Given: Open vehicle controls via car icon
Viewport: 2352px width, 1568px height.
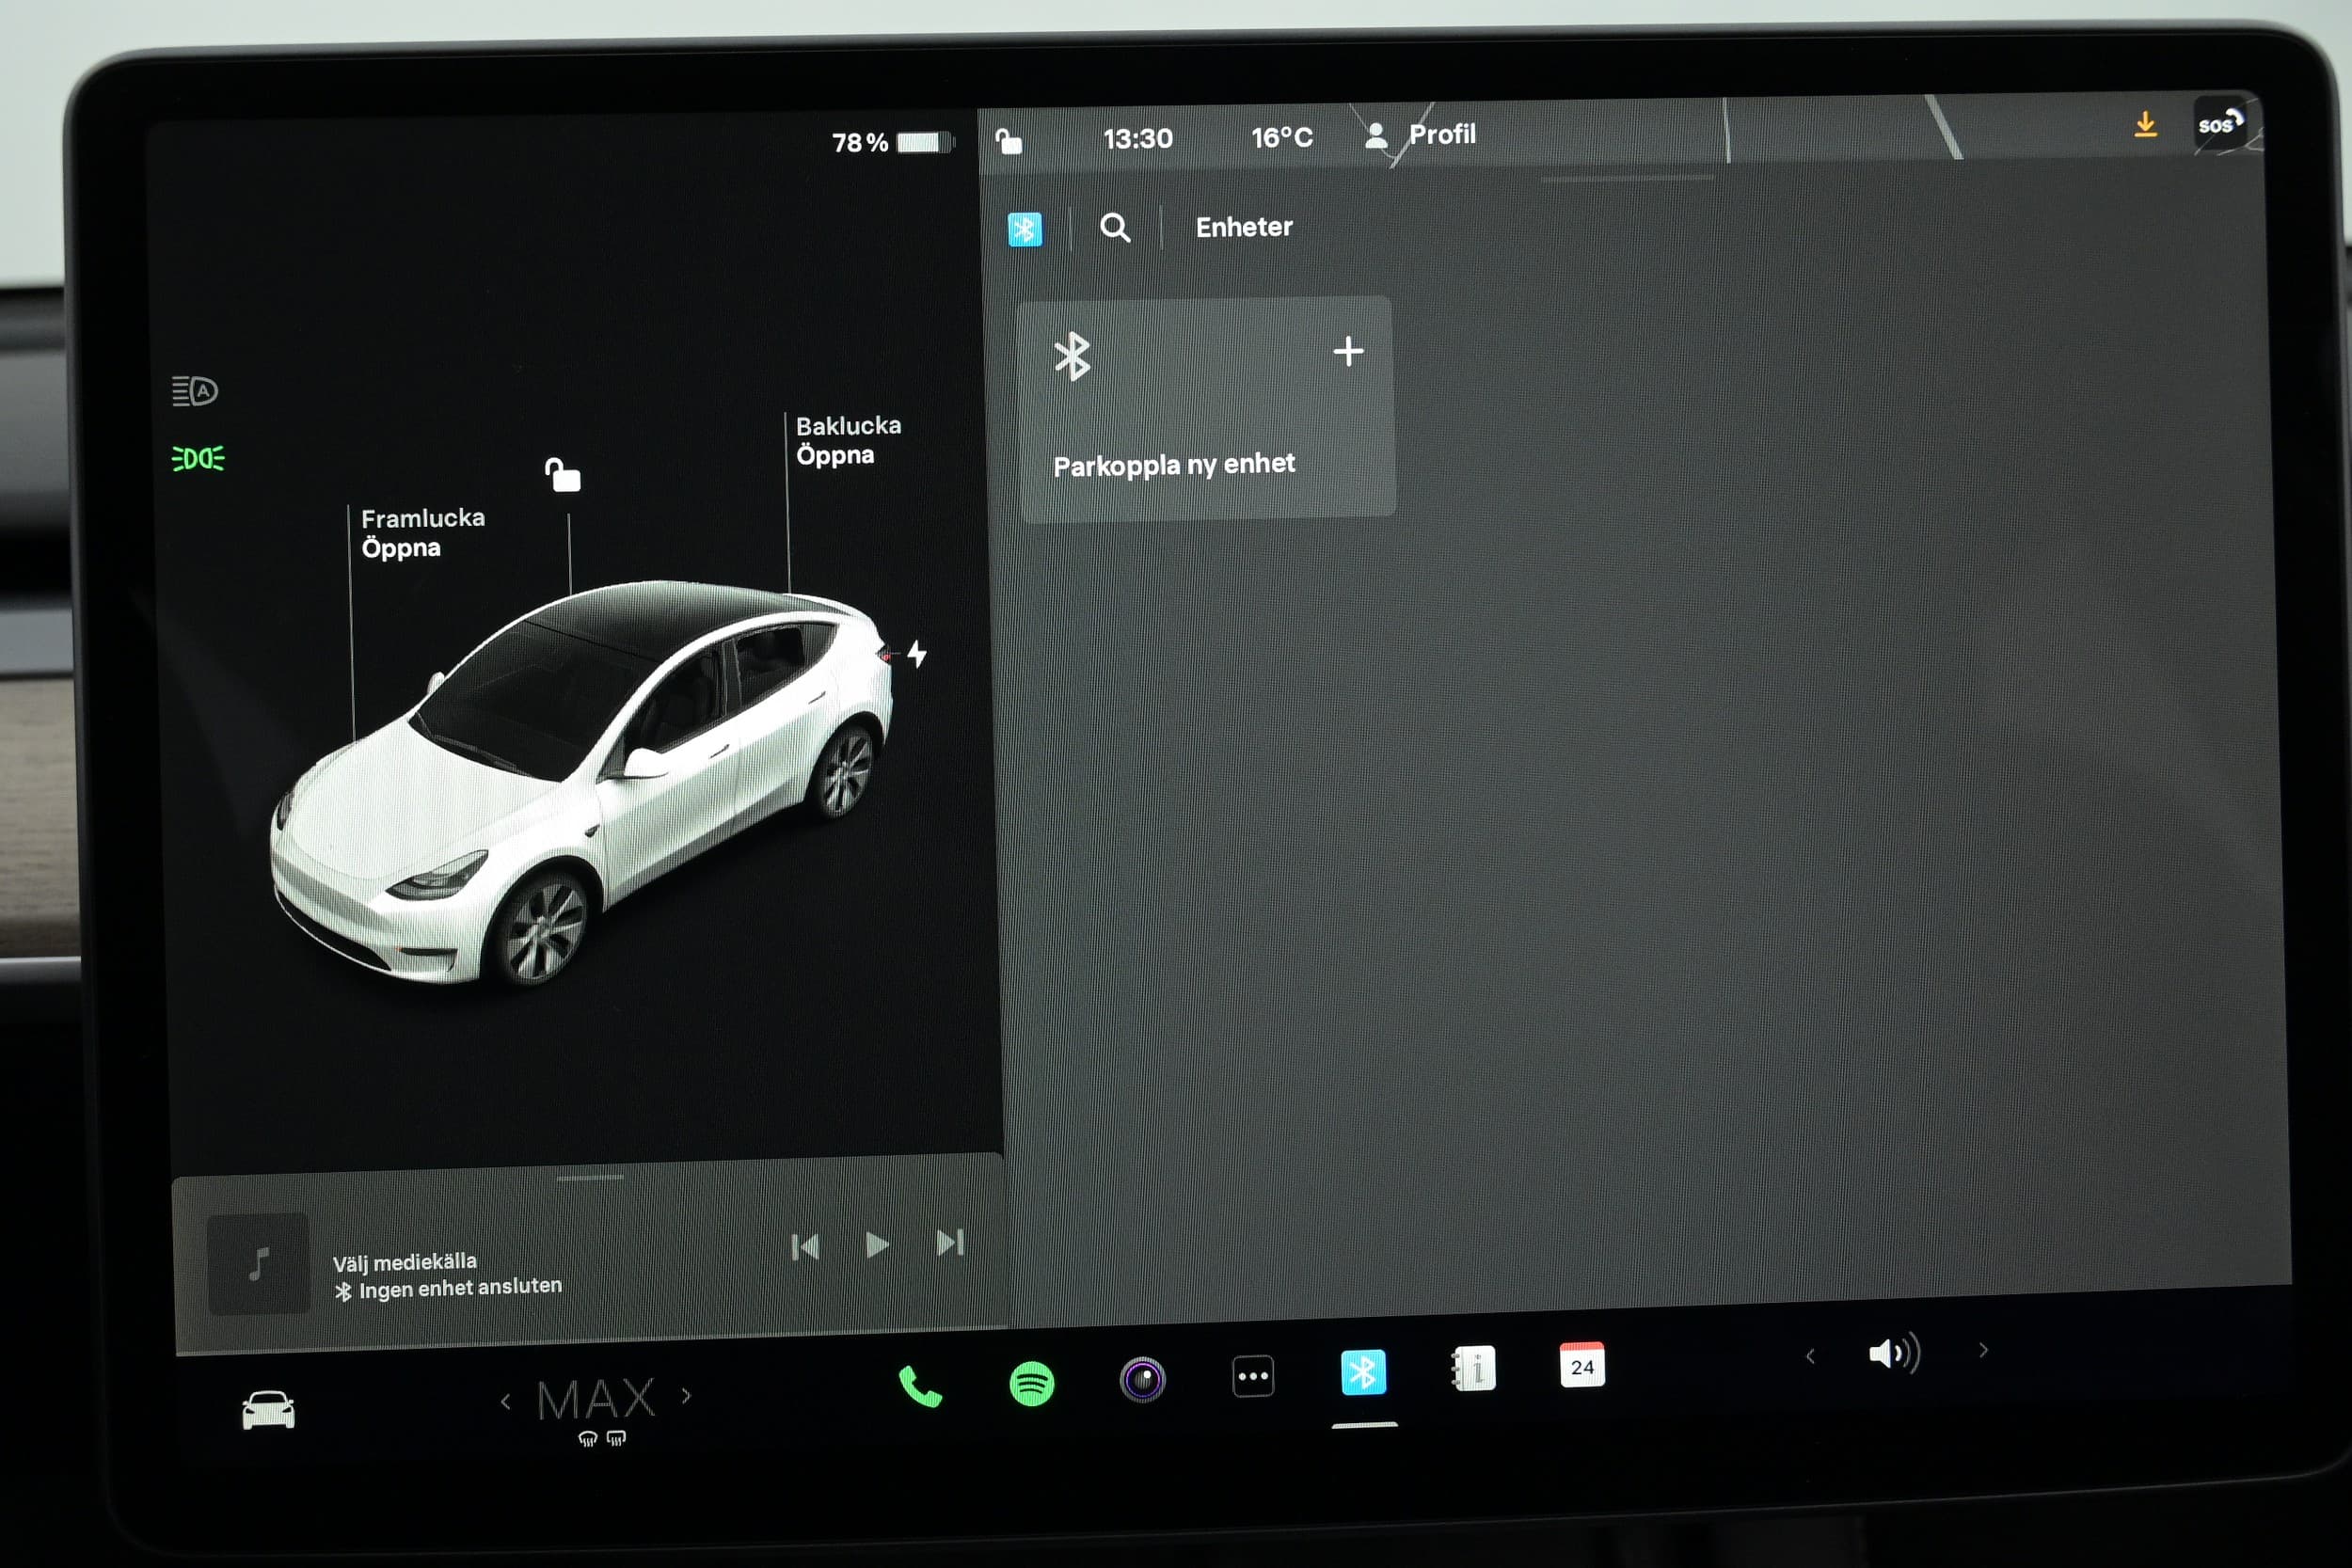Looking at the screenshot, I should pos(268,1410).
